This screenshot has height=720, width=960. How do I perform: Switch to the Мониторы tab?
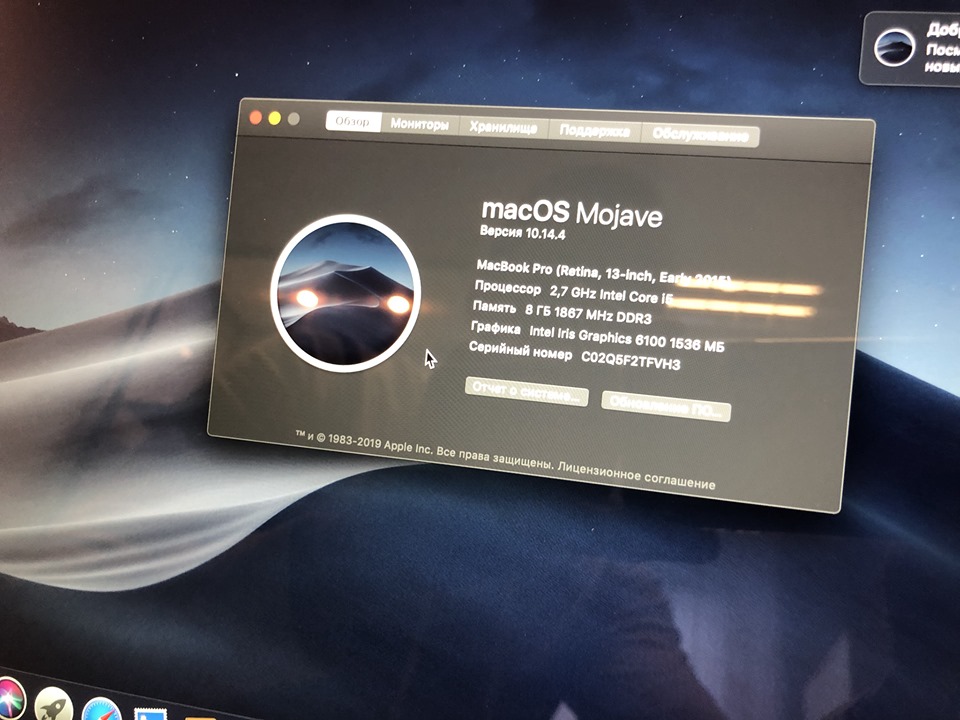point(420,124)
